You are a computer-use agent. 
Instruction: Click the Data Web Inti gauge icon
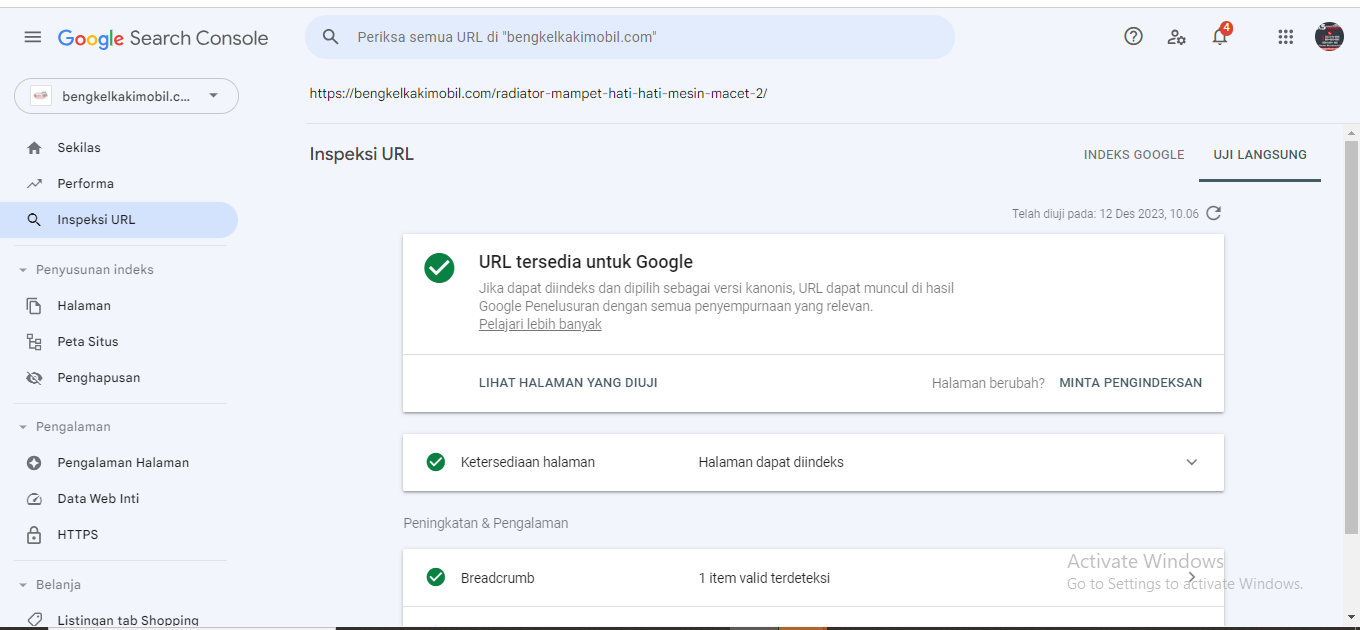click(35, 499)
